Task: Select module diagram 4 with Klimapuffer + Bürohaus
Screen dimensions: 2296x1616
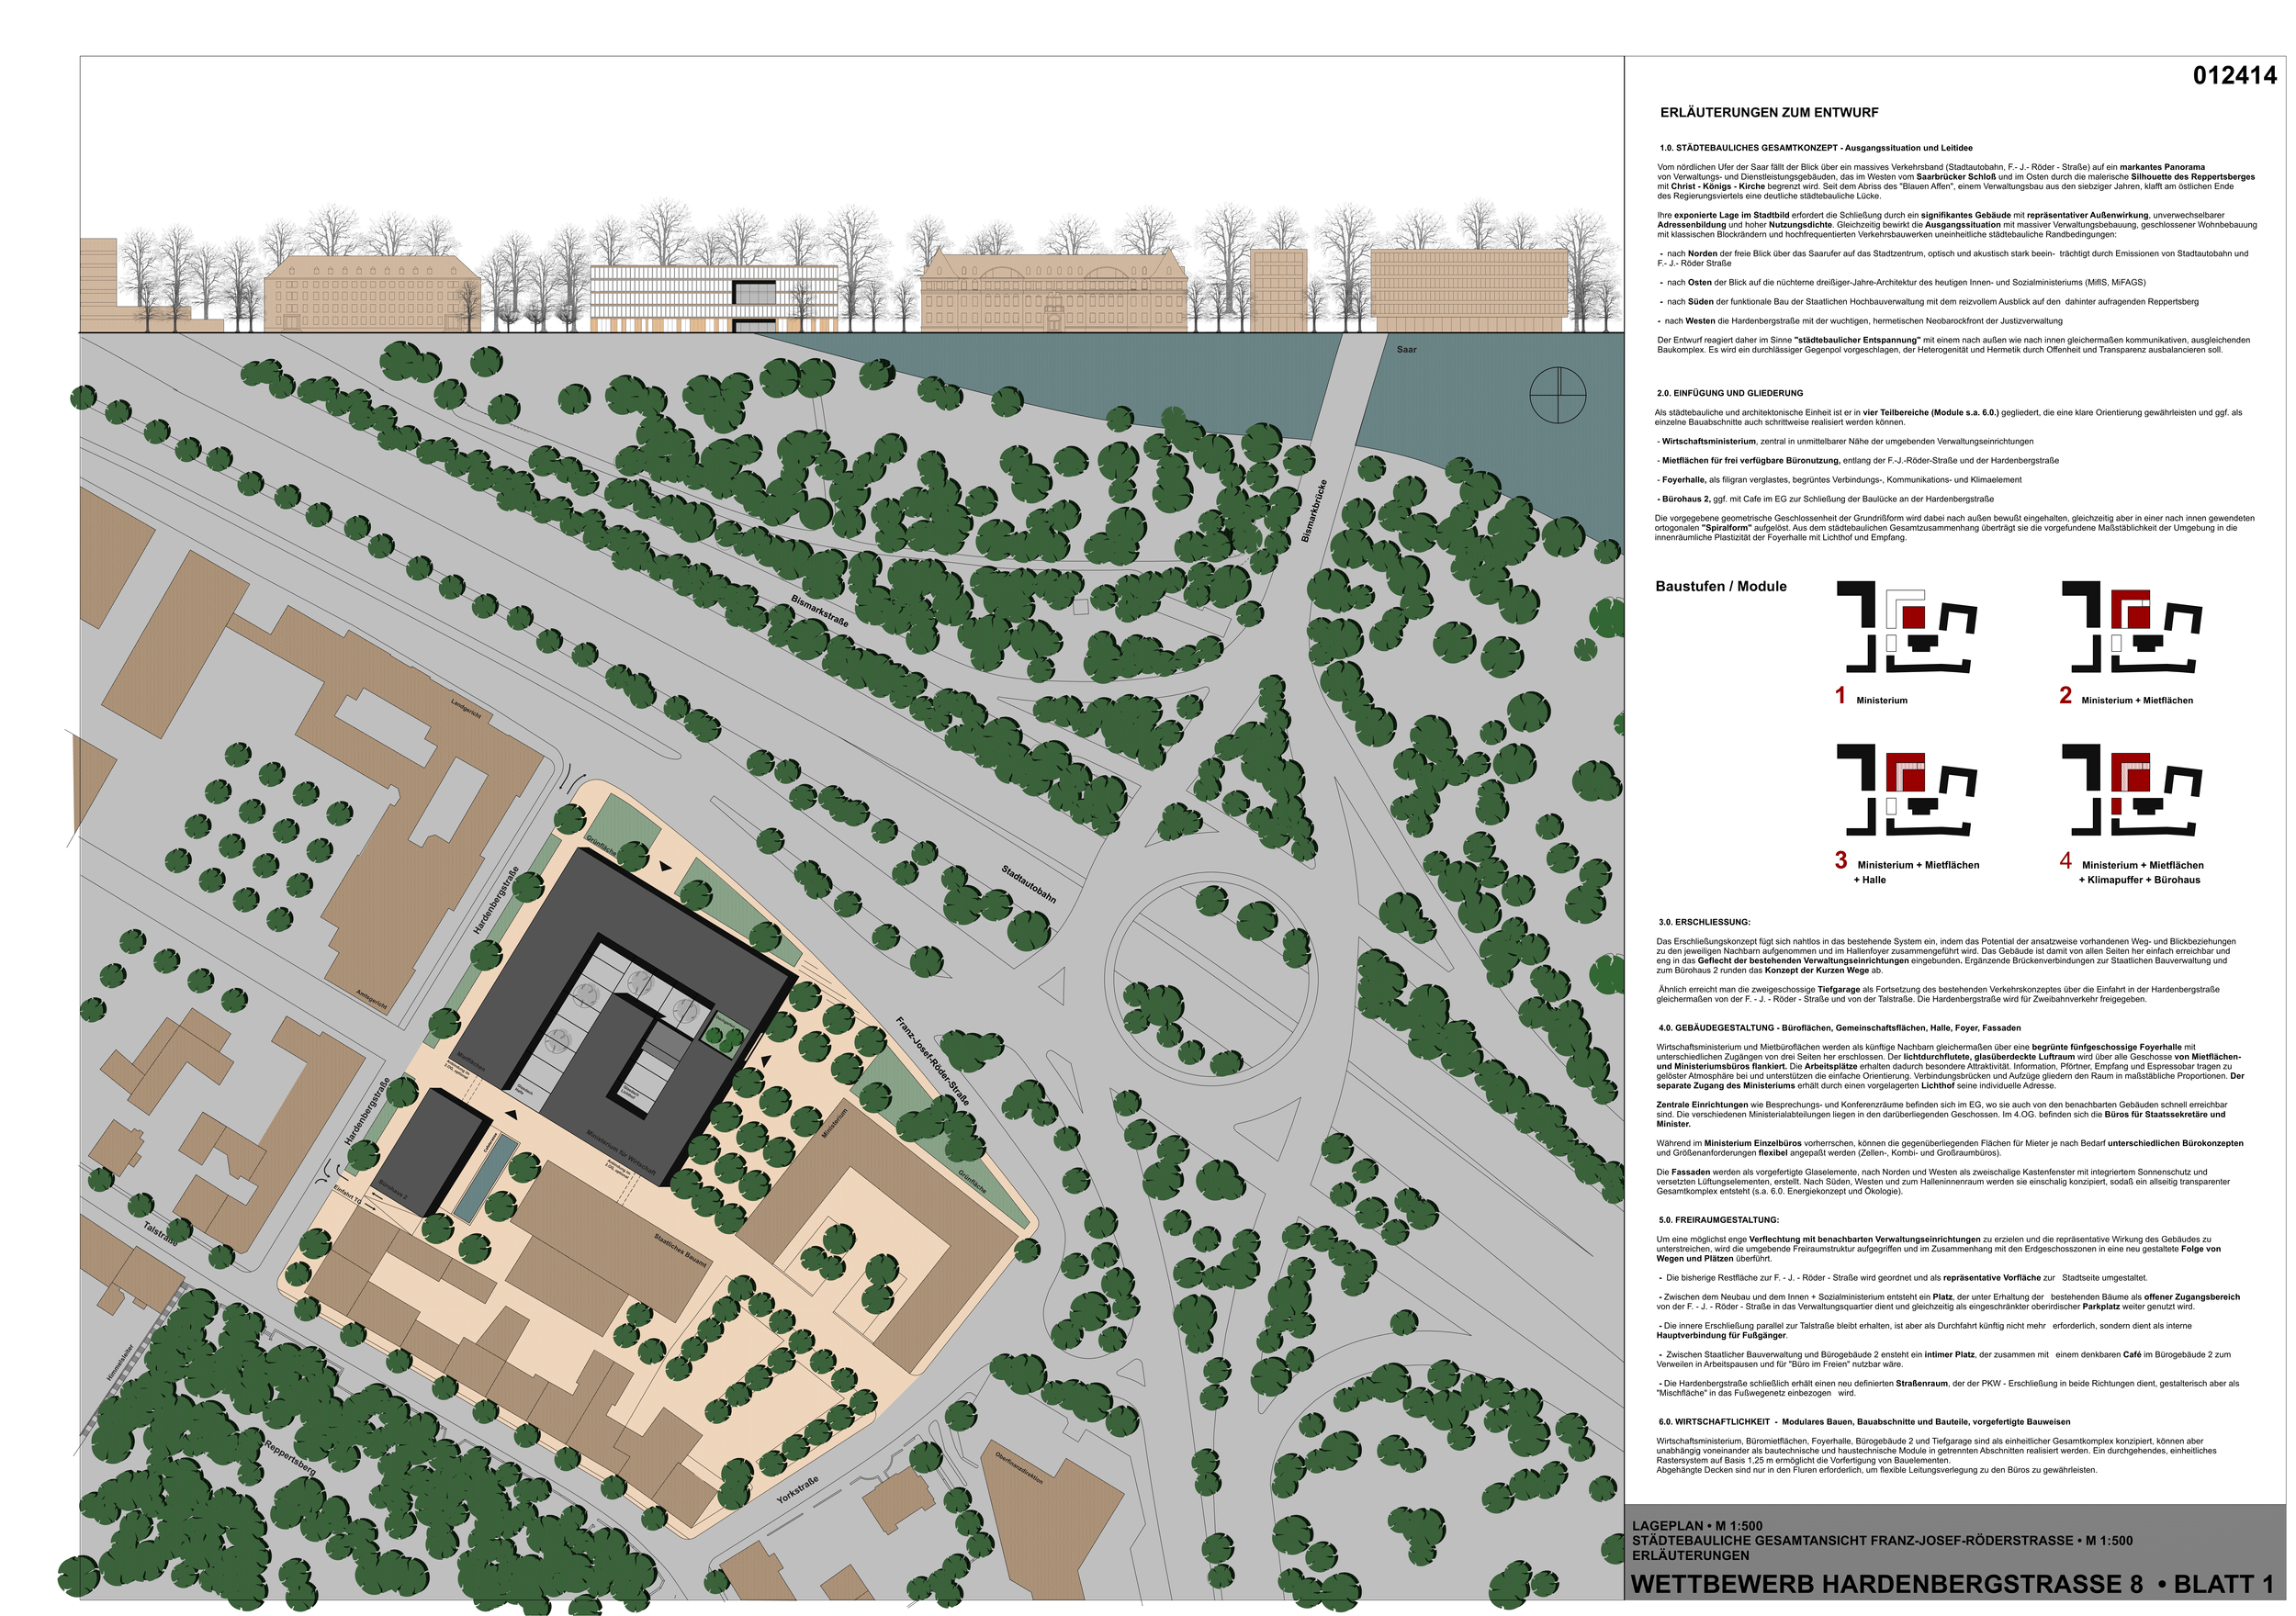Action: click(x=2130, y=790)
